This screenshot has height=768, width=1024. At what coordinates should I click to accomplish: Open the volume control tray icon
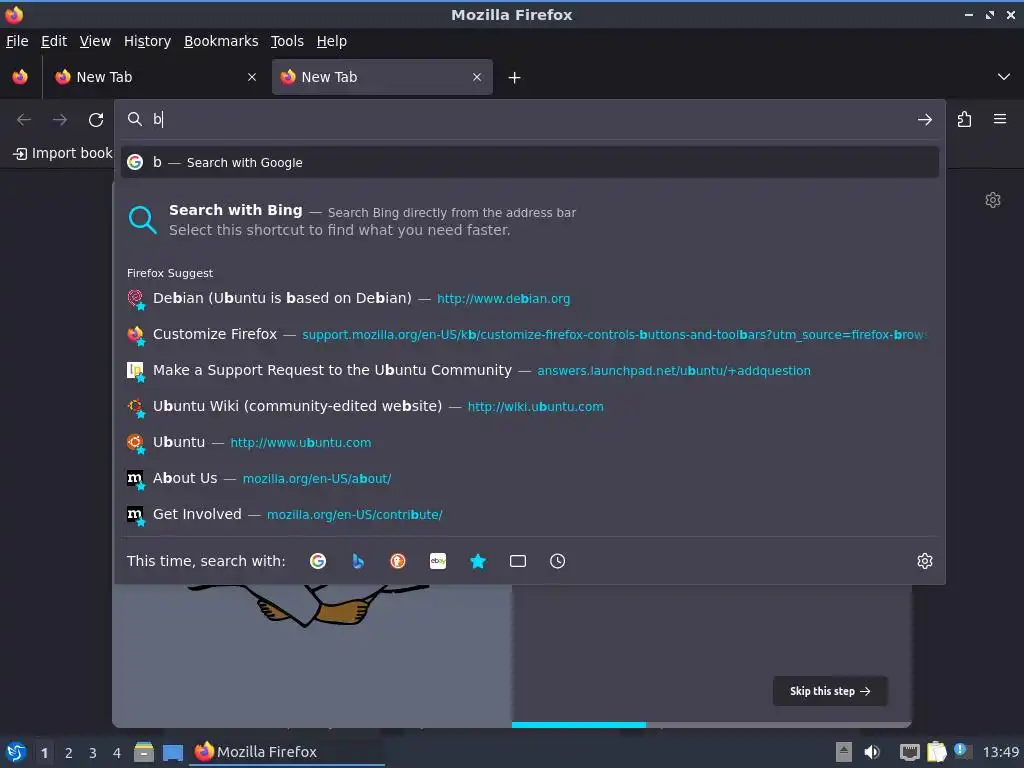pyautogui.click(x=872, y=752)
